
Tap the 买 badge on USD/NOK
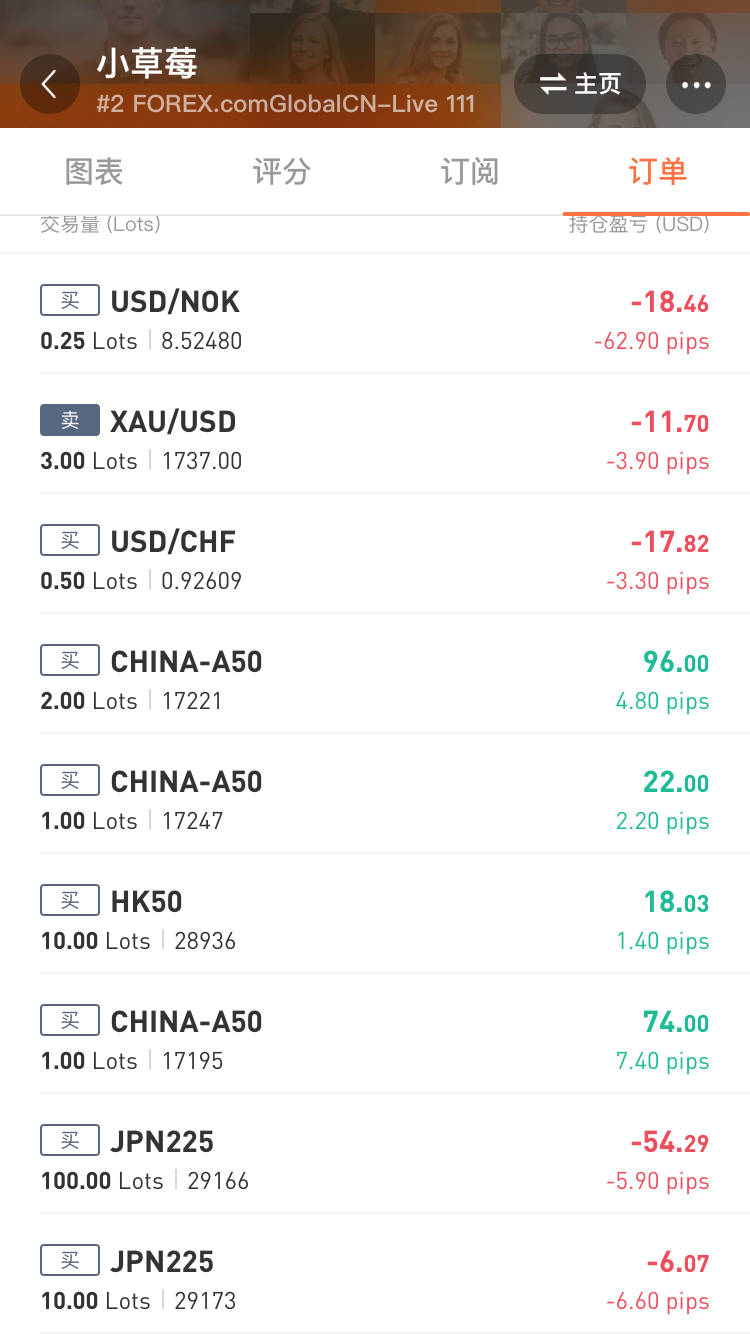(70, 300)
